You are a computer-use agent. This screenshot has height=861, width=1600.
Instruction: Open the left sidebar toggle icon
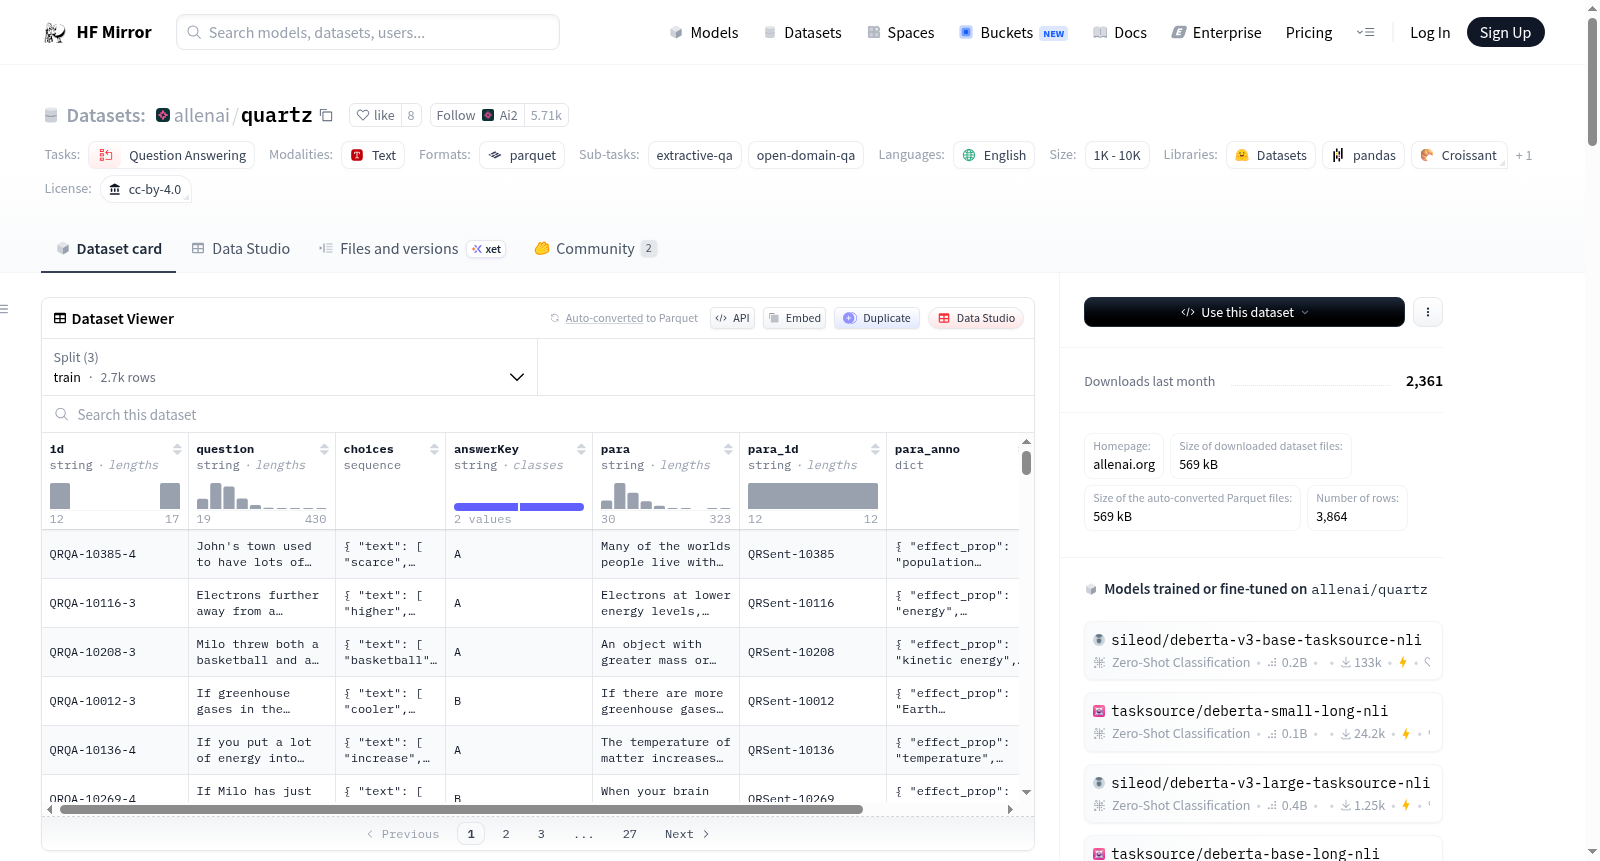coord(5,309)
